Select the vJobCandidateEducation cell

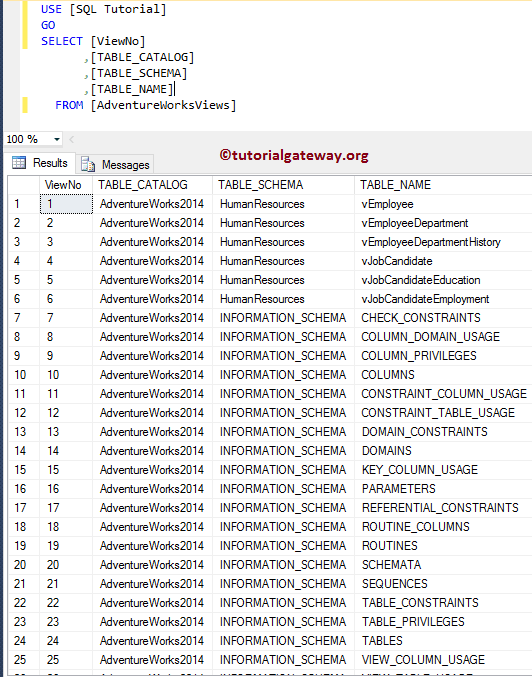pos(443,280)
